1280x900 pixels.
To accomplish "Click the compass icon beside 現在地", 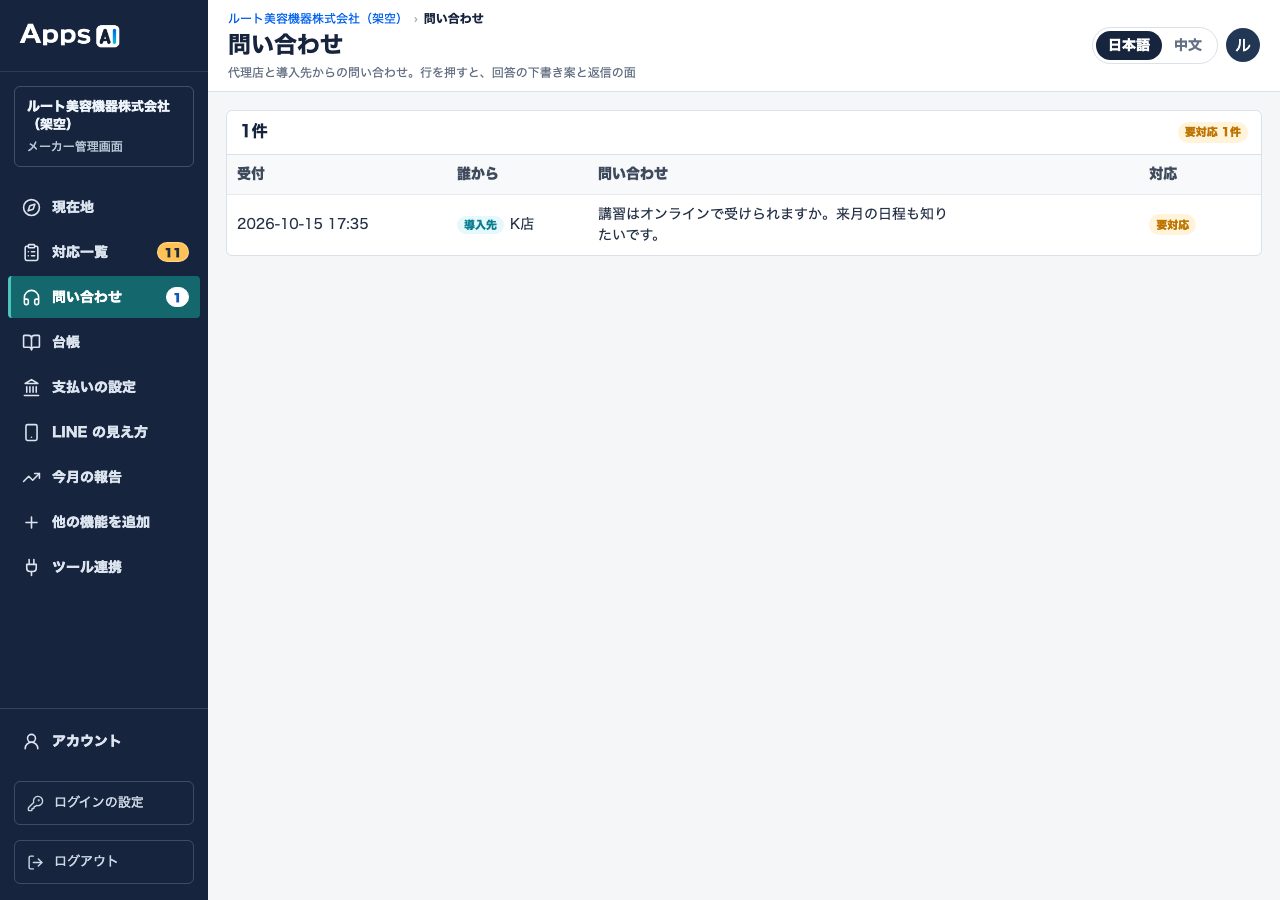I will point(31,207).
